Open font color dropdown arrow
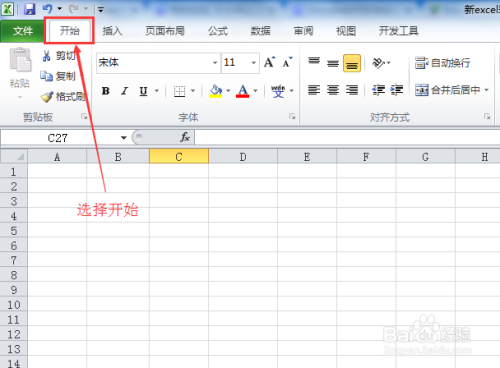The width and height of the screenshot is (500, 368). [256, 91]
